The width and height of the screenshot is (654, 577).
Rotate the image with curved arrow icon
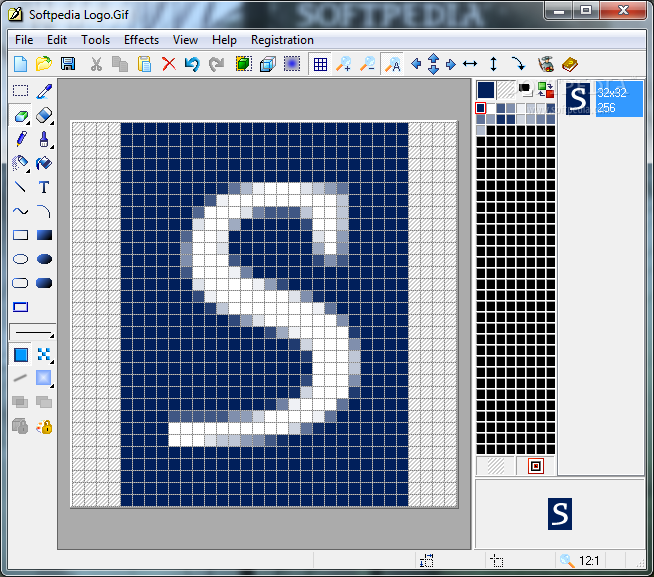(x=518, y=64)
